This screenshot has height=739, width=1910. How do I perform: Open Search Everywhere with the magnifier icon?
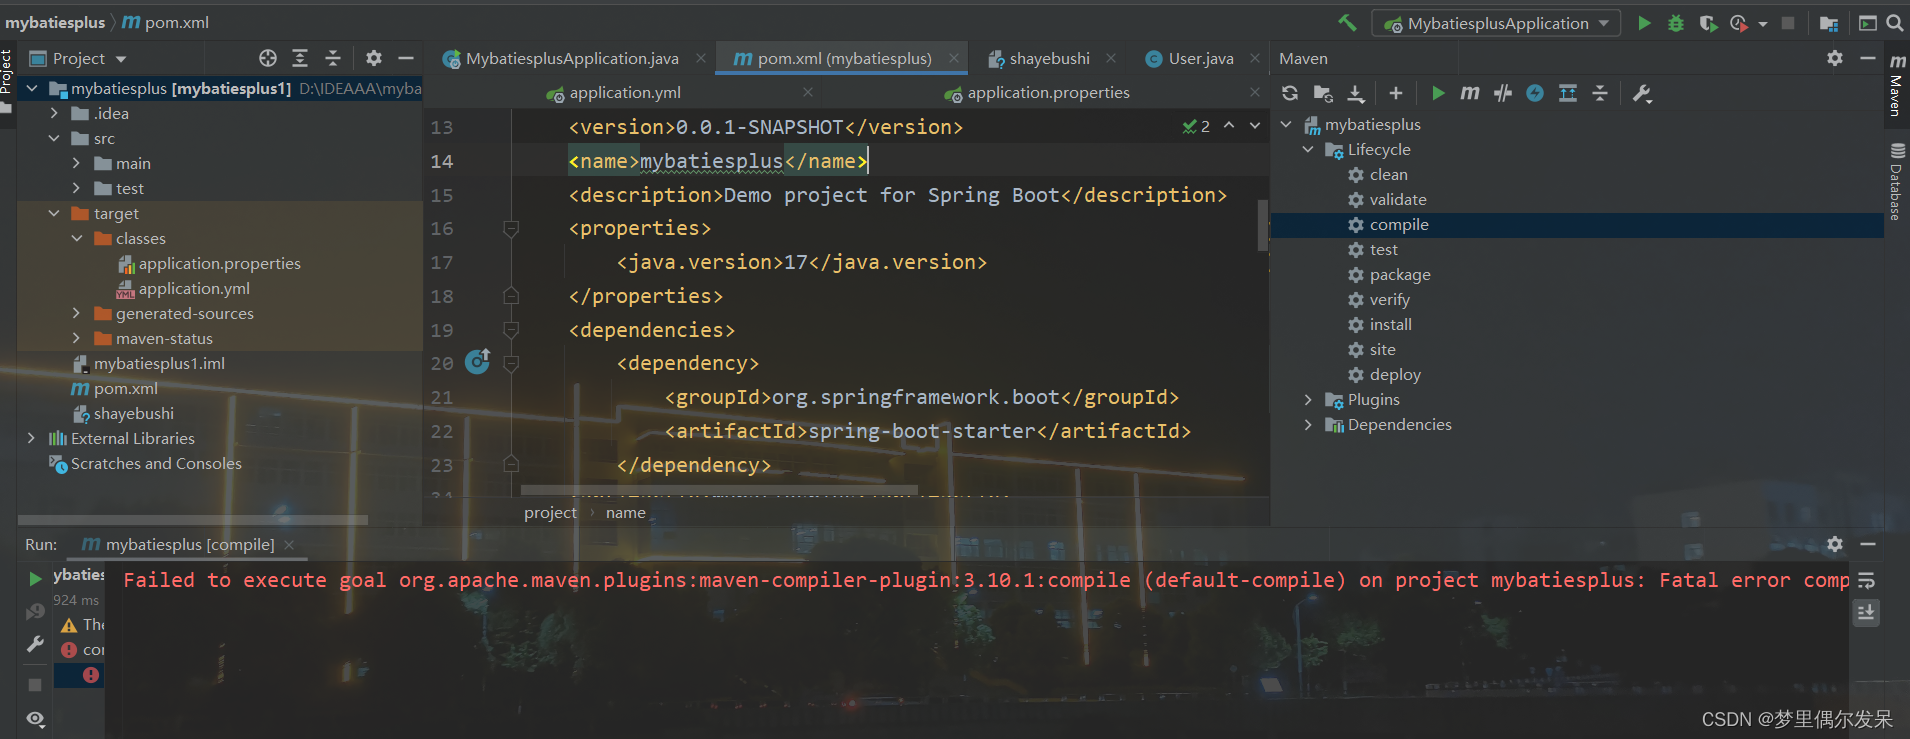[1894, 23]
